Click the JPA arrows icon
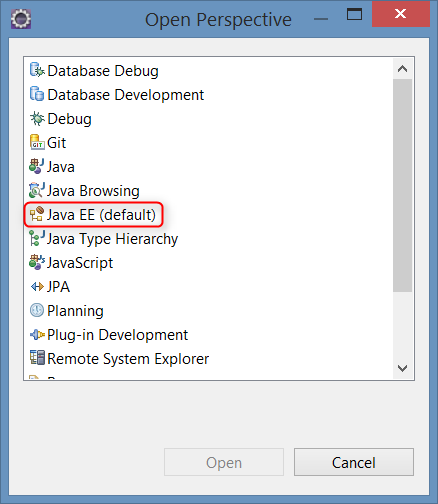This screenshot has height=504, width=438. coord(37,286)
